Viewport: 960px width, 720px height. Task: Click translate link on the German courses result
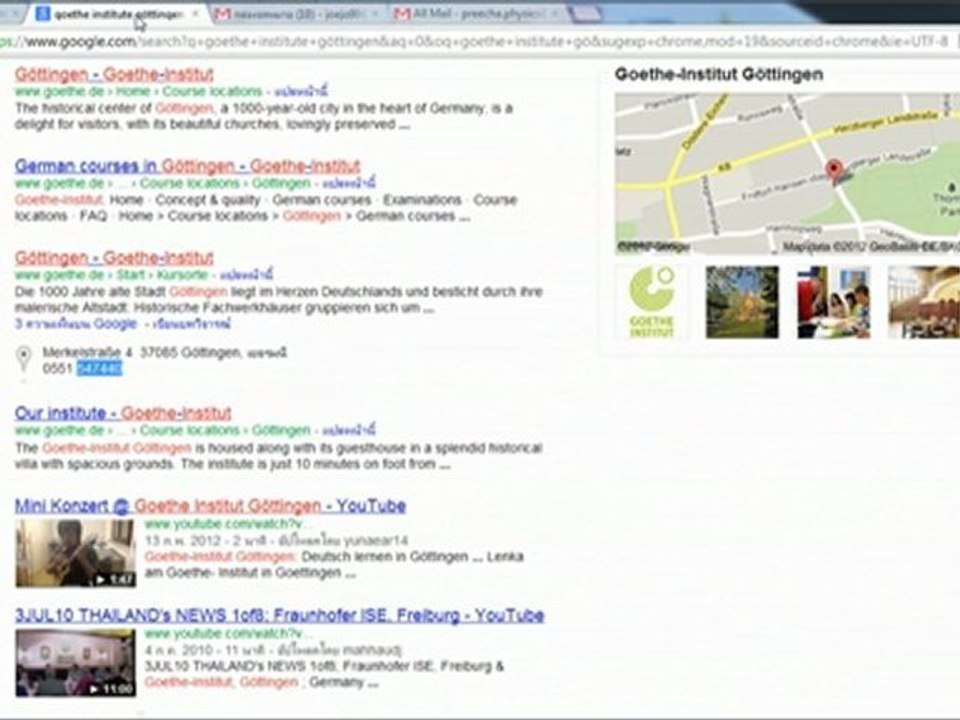[348, 183]
